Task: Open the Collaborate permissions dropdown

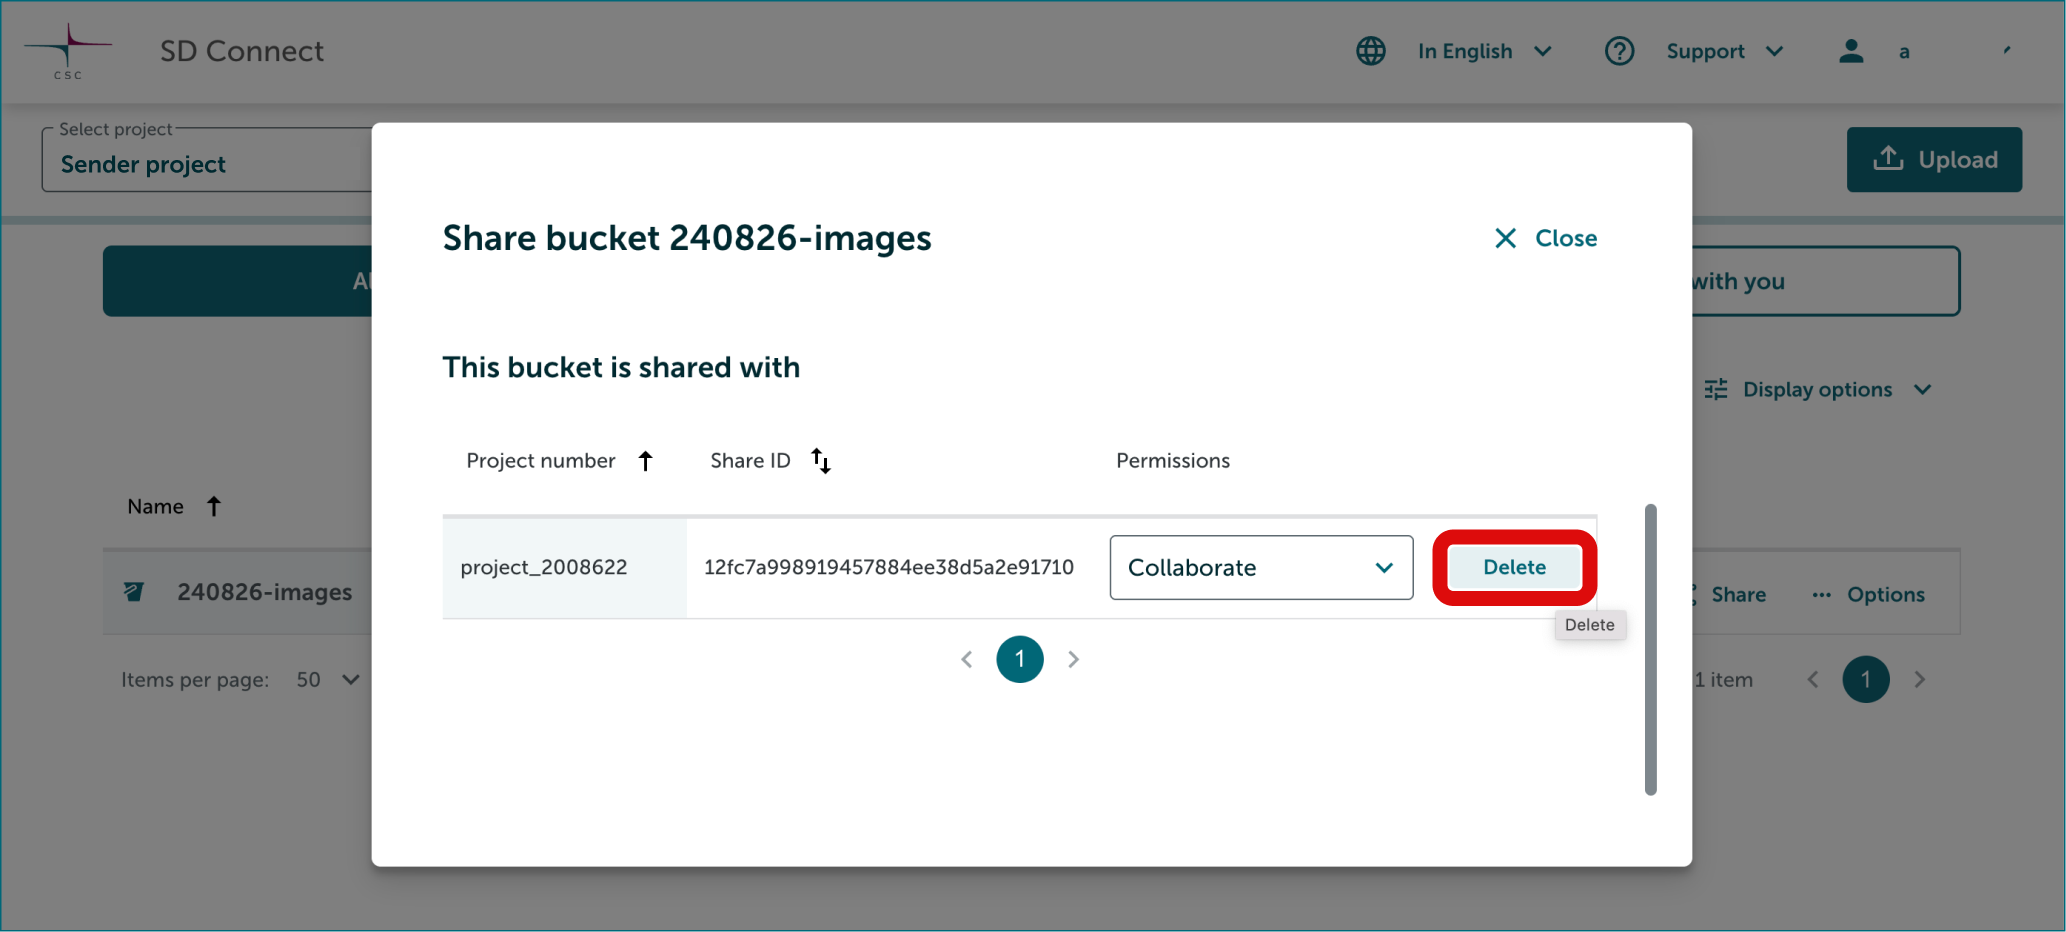Action: click(x=1261, y=567)
